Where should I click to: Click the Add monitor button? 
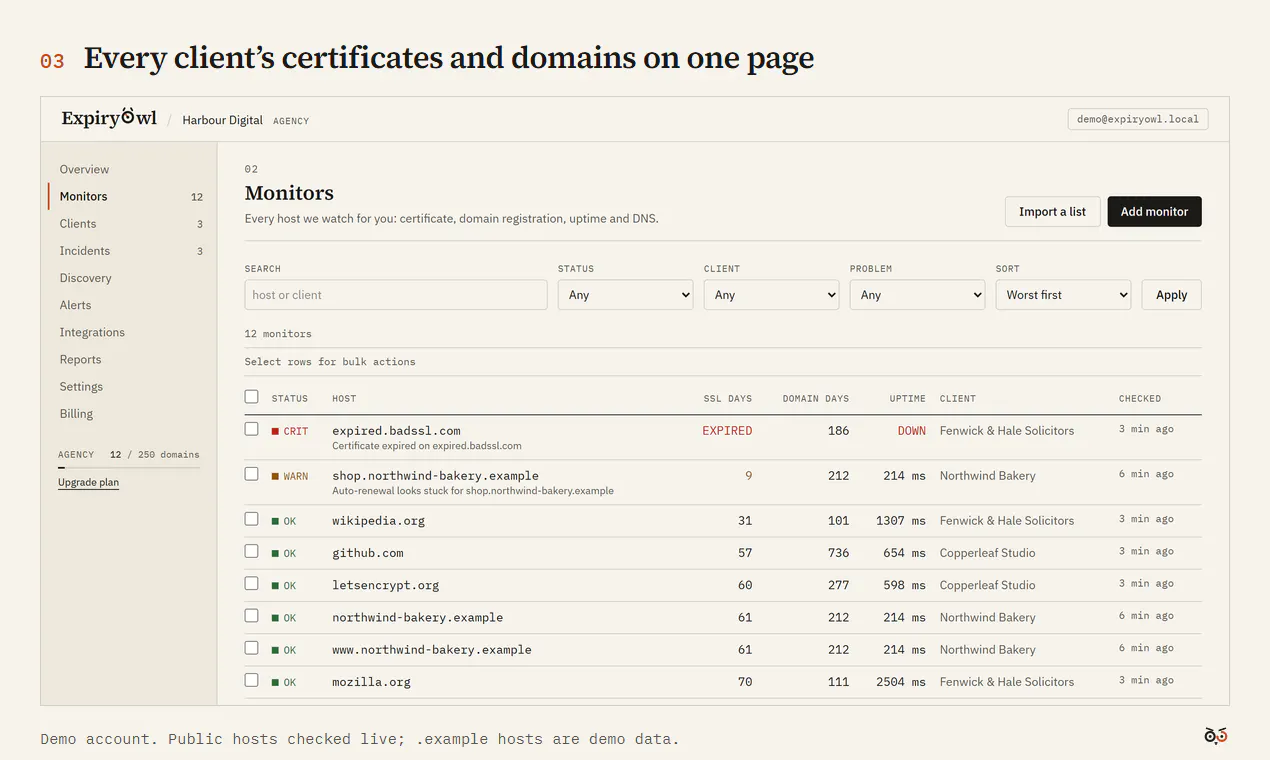click(1154, 212)
